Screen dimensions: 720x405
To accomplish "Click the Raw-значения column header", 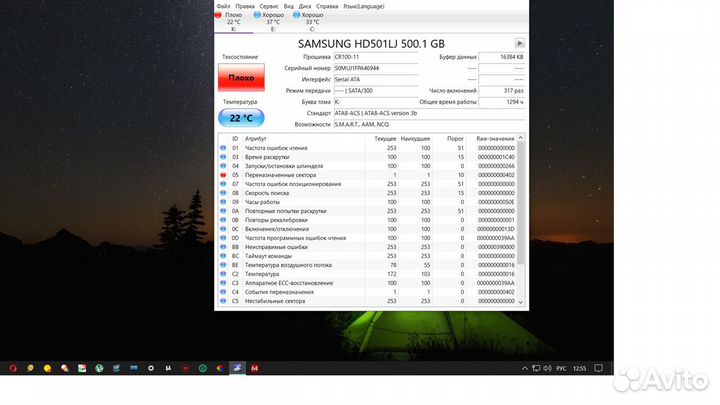I will pyautogui.click(x=495, y=139).
